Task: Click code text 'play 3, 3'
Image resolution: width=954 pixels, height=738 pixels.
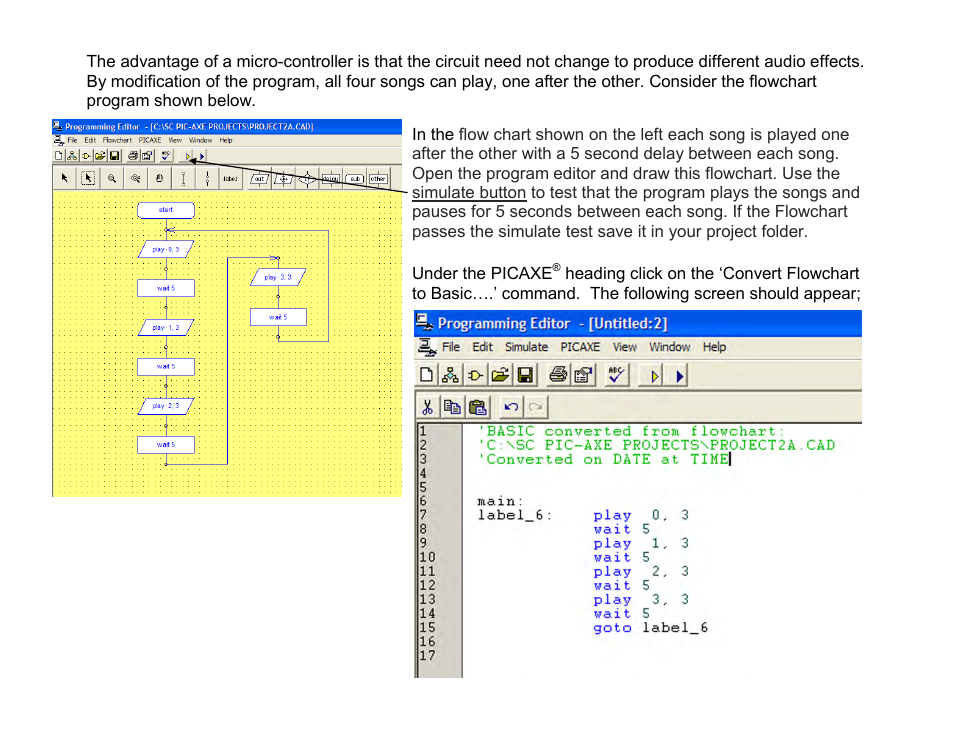Action: tap(641, 599)
